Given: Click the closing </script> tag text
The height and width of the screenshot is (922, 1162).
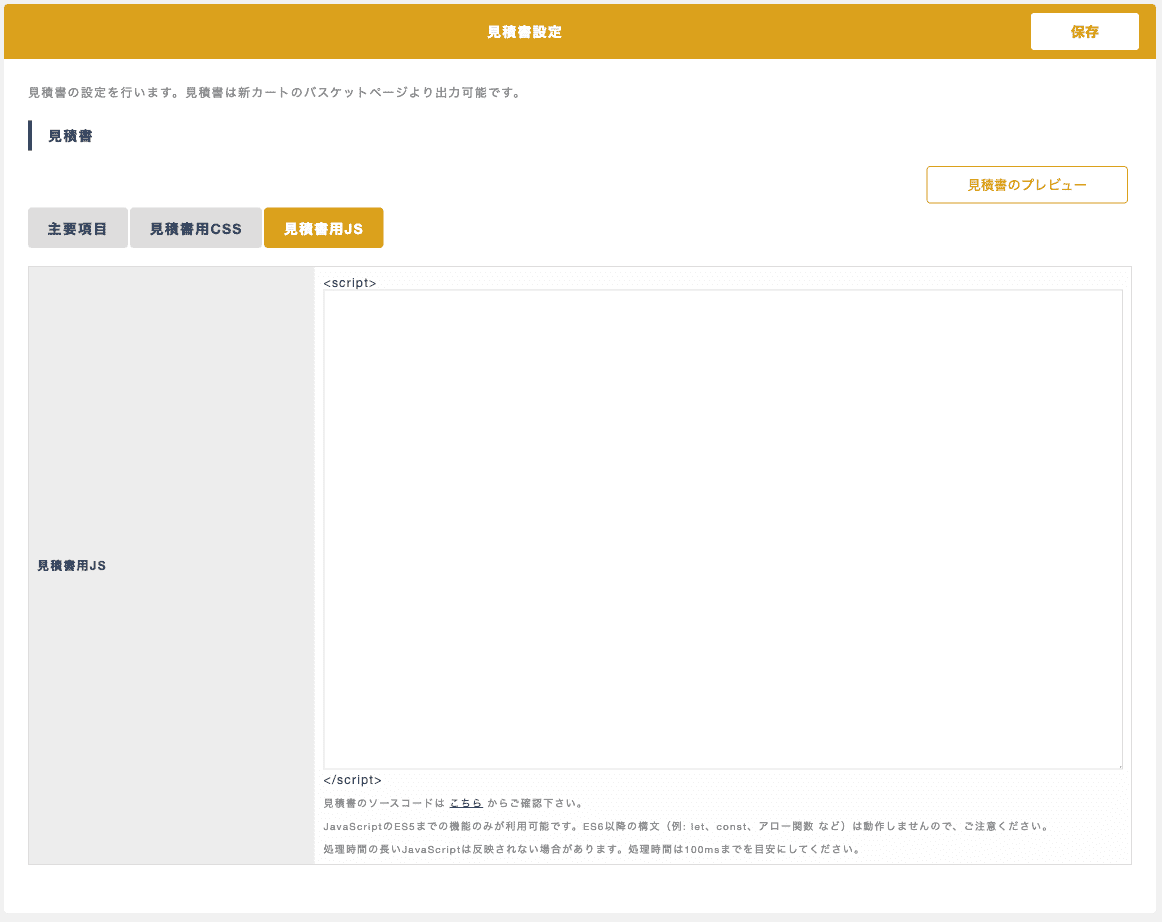Looking at the screenshot, I should 352,780.
